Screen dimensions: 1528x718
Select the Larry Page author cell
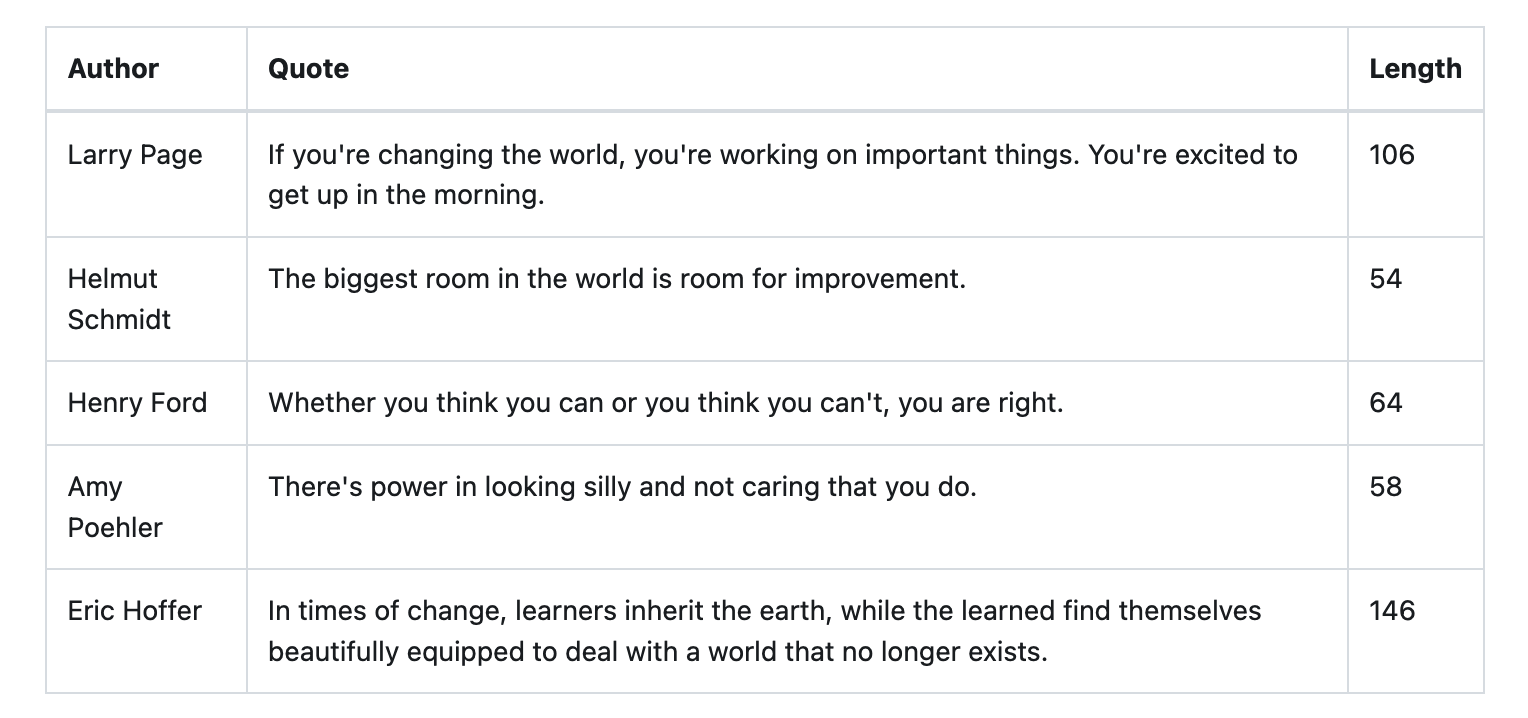click(135, 155)
